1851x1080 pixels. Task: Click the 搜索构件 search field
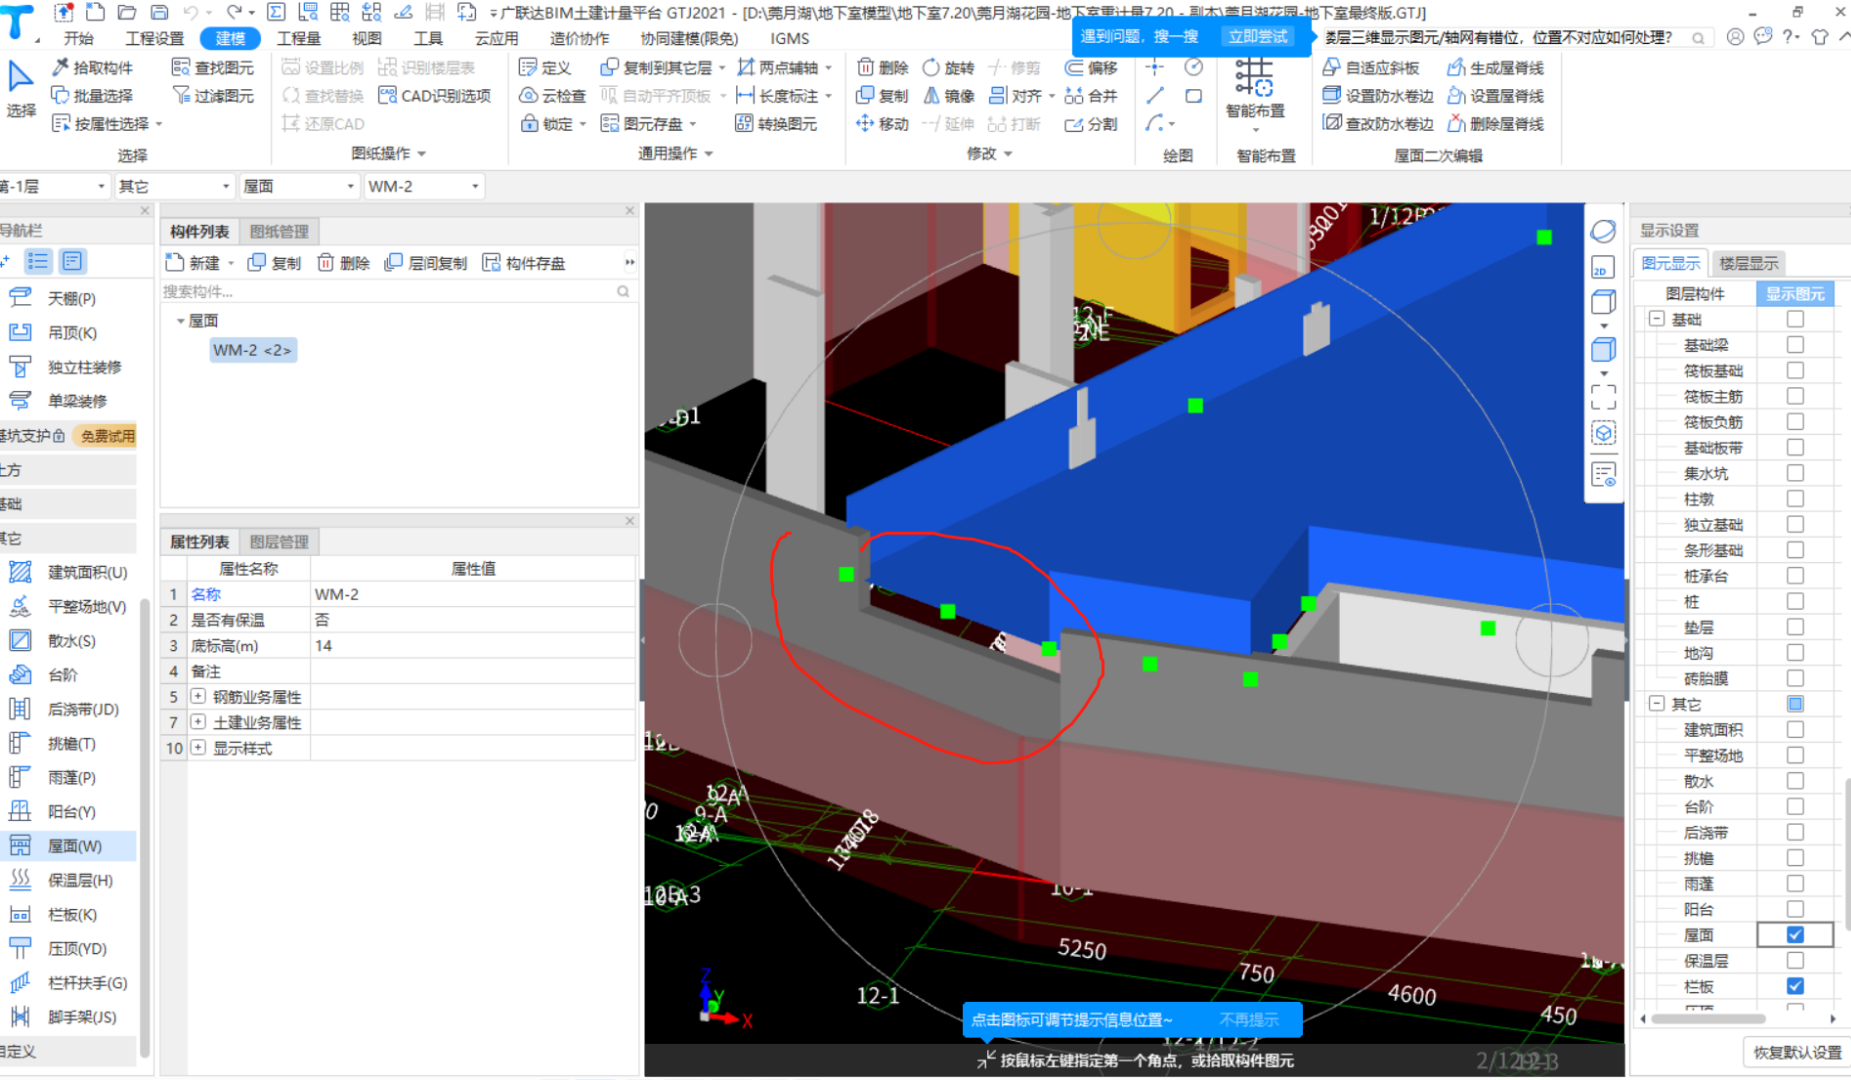pos(398,291)
